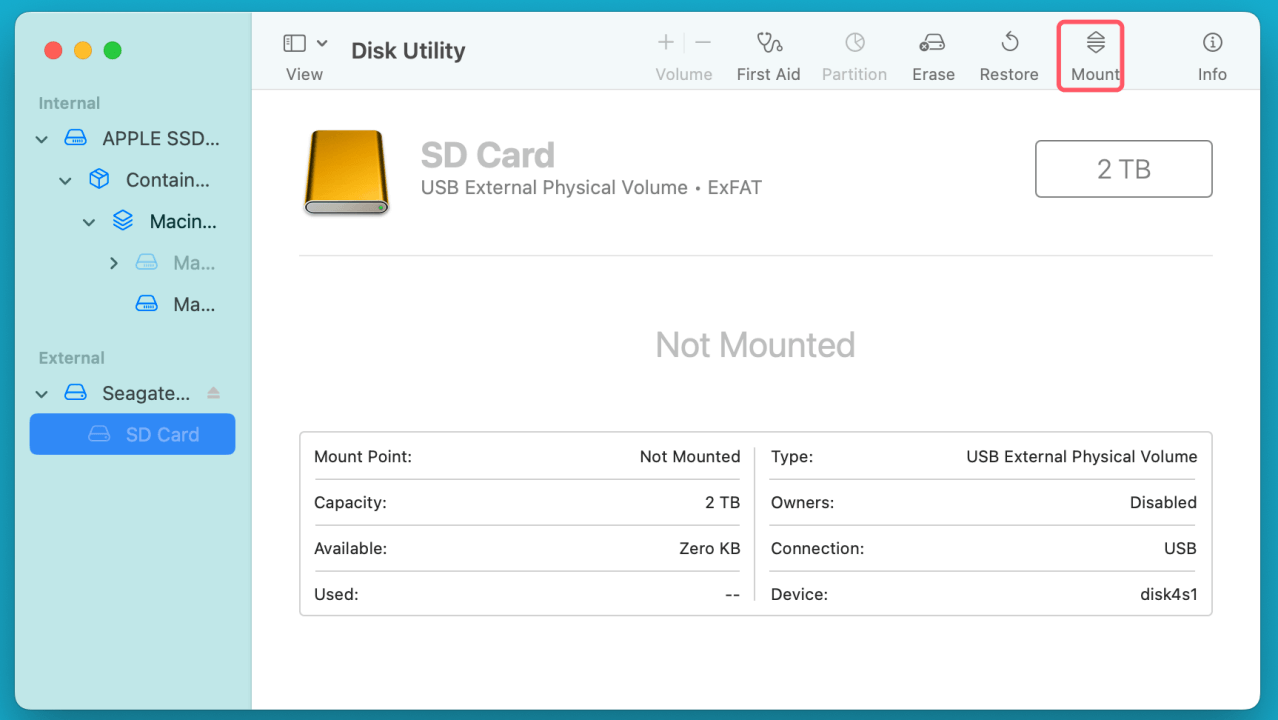This screenshot has height=720, width=1278.
Task: Click the Add Volume plus icon
Action: coord(665,42)
